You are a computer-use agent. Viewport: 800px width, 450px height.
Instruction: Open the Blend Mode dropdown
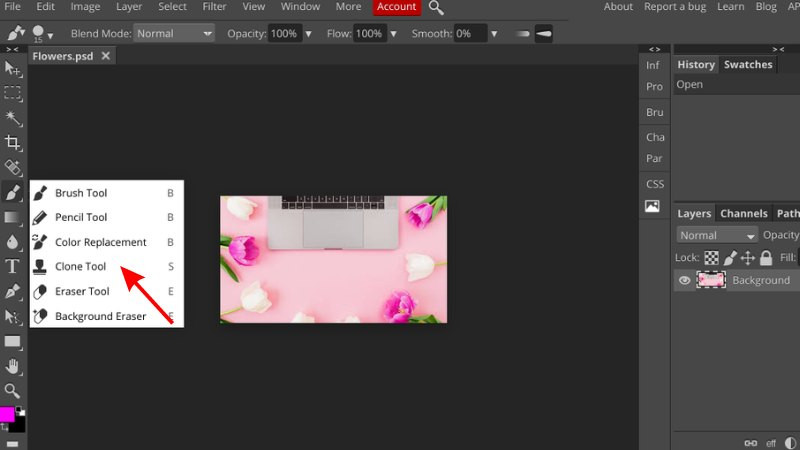[x=174, y=33]
